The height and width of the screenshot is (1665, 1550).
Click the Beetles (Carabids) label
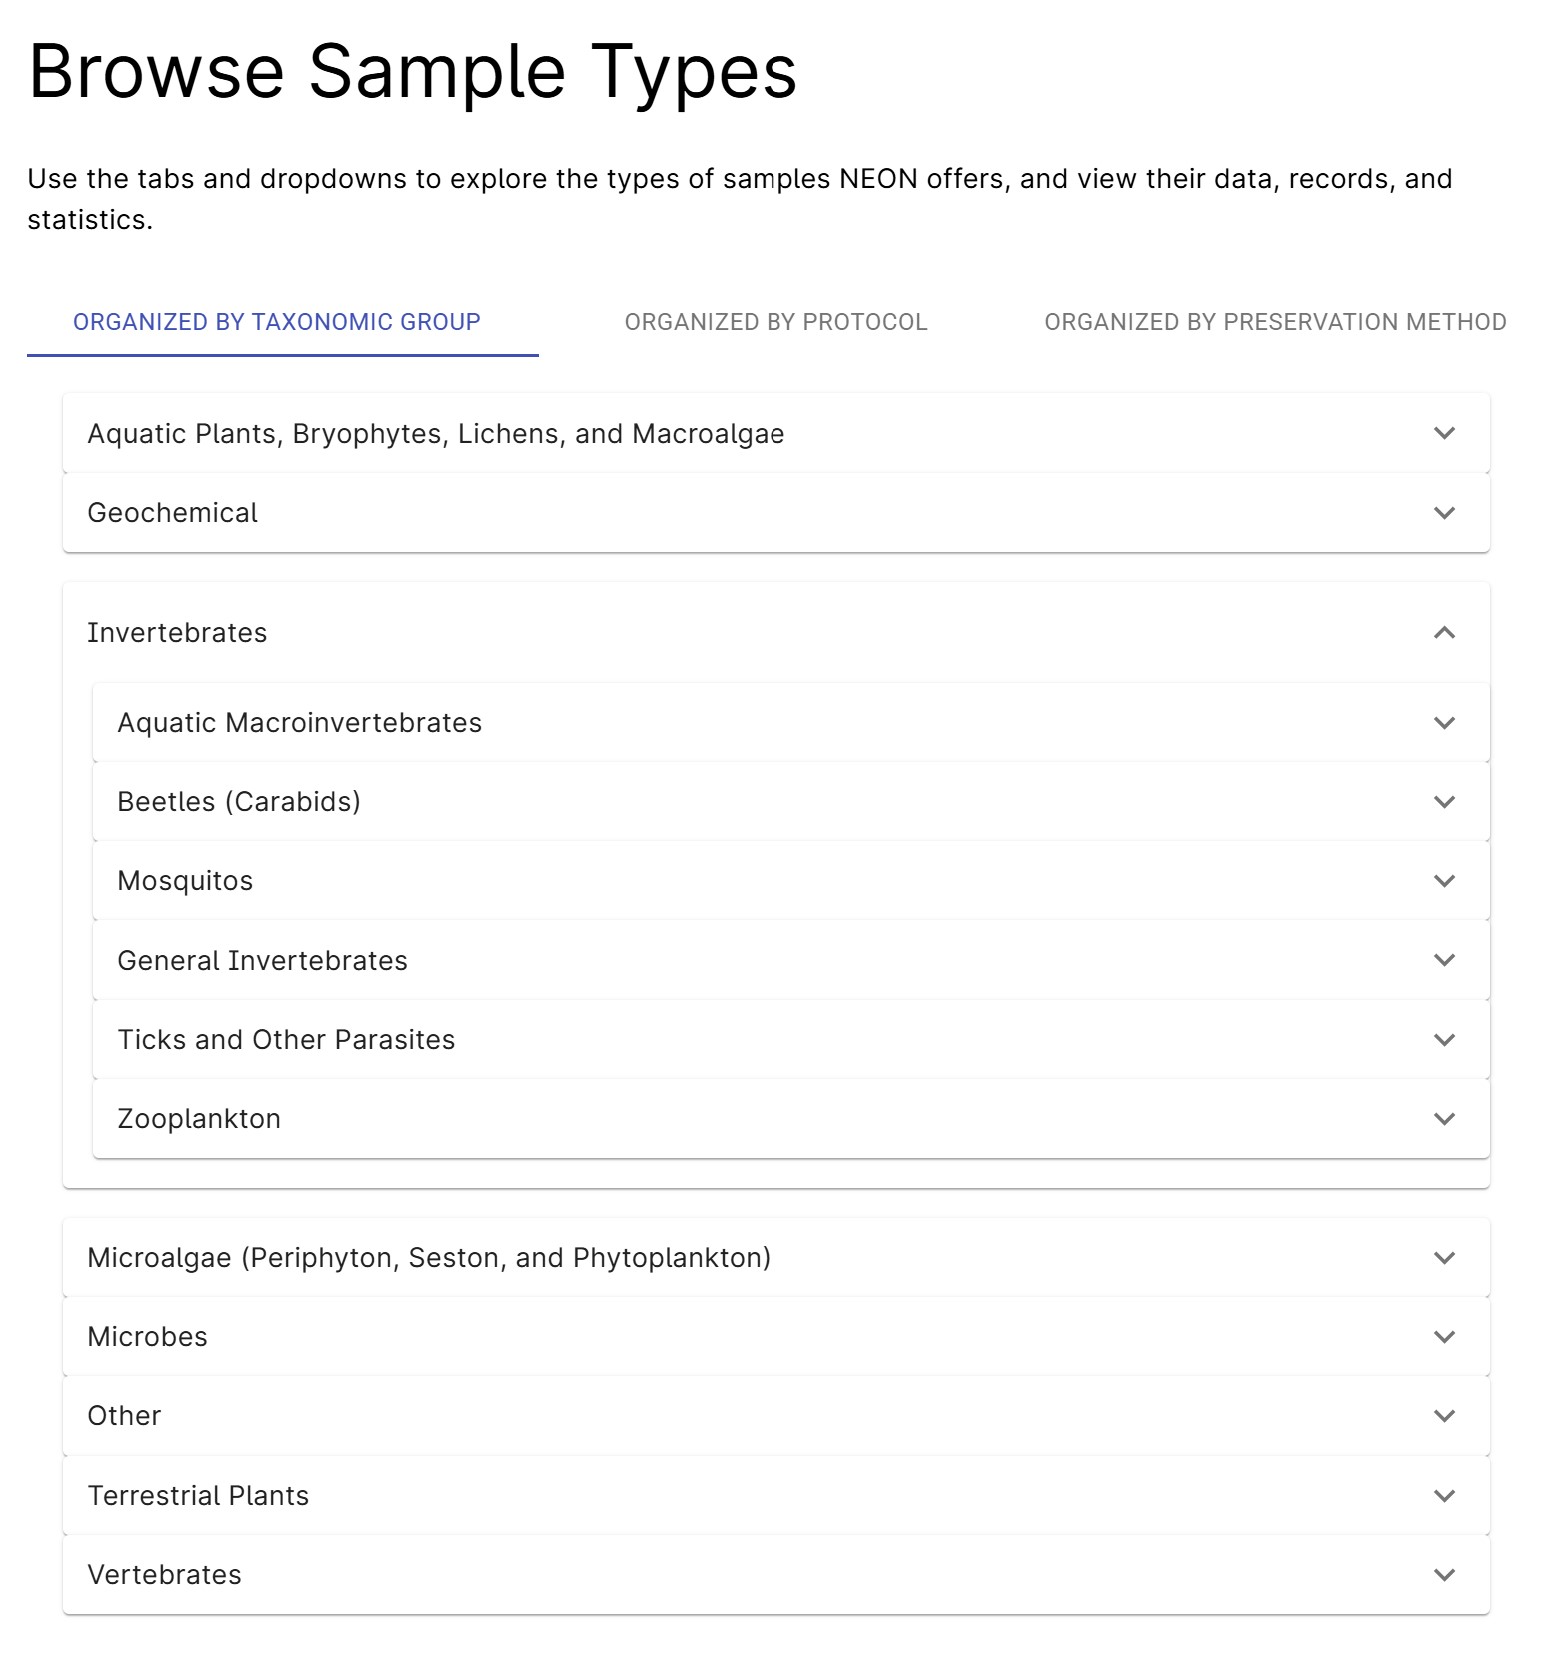(239, 801)
